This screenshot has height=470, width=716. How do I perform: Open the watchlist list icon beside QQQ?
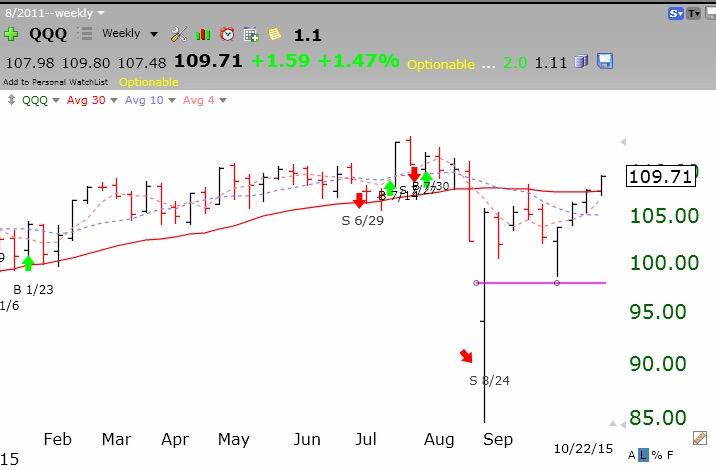(x=84, y=34)
